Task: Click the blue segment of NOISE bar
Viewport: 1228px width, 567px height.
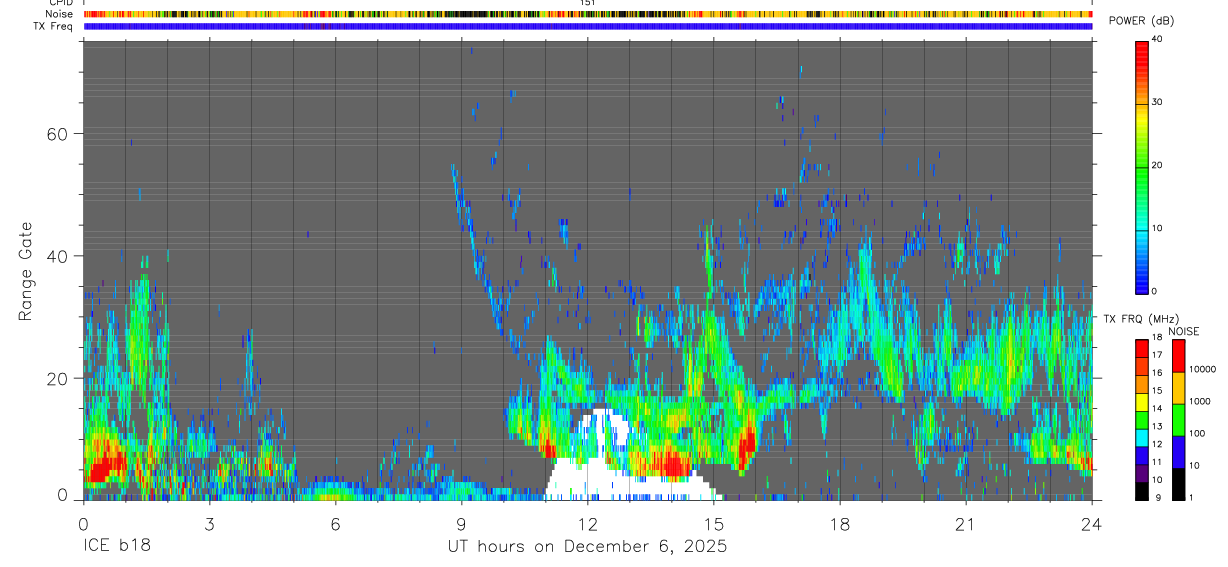Action: coord(1178,451)
